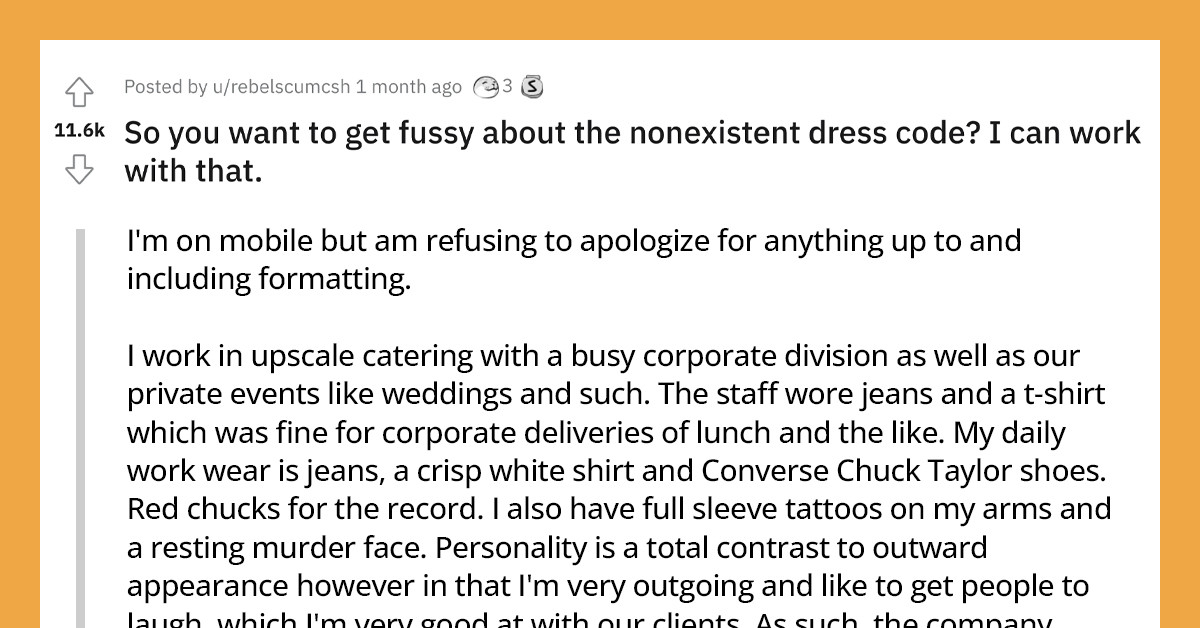The height and width of the screenshot is (628, 1200).
Task: Click the downvote icon below the score
Action: (x=79, y=166)
